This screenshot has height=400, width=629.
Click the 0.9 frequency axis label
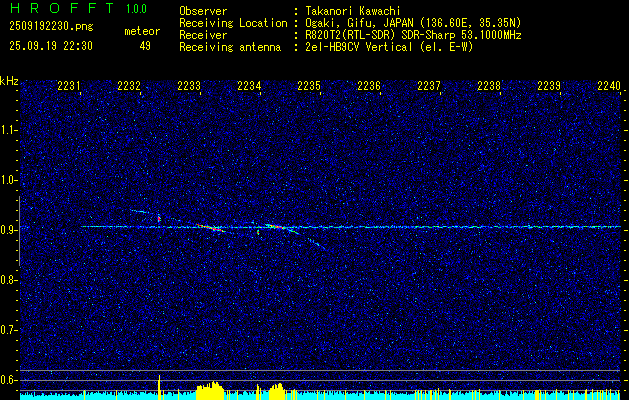(8, 230)
